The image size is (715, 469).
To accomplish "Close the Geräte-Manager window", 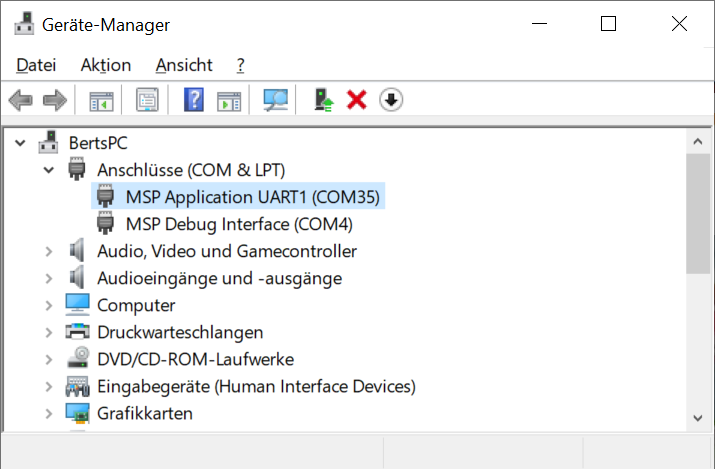I will click(x=679, y=24).
